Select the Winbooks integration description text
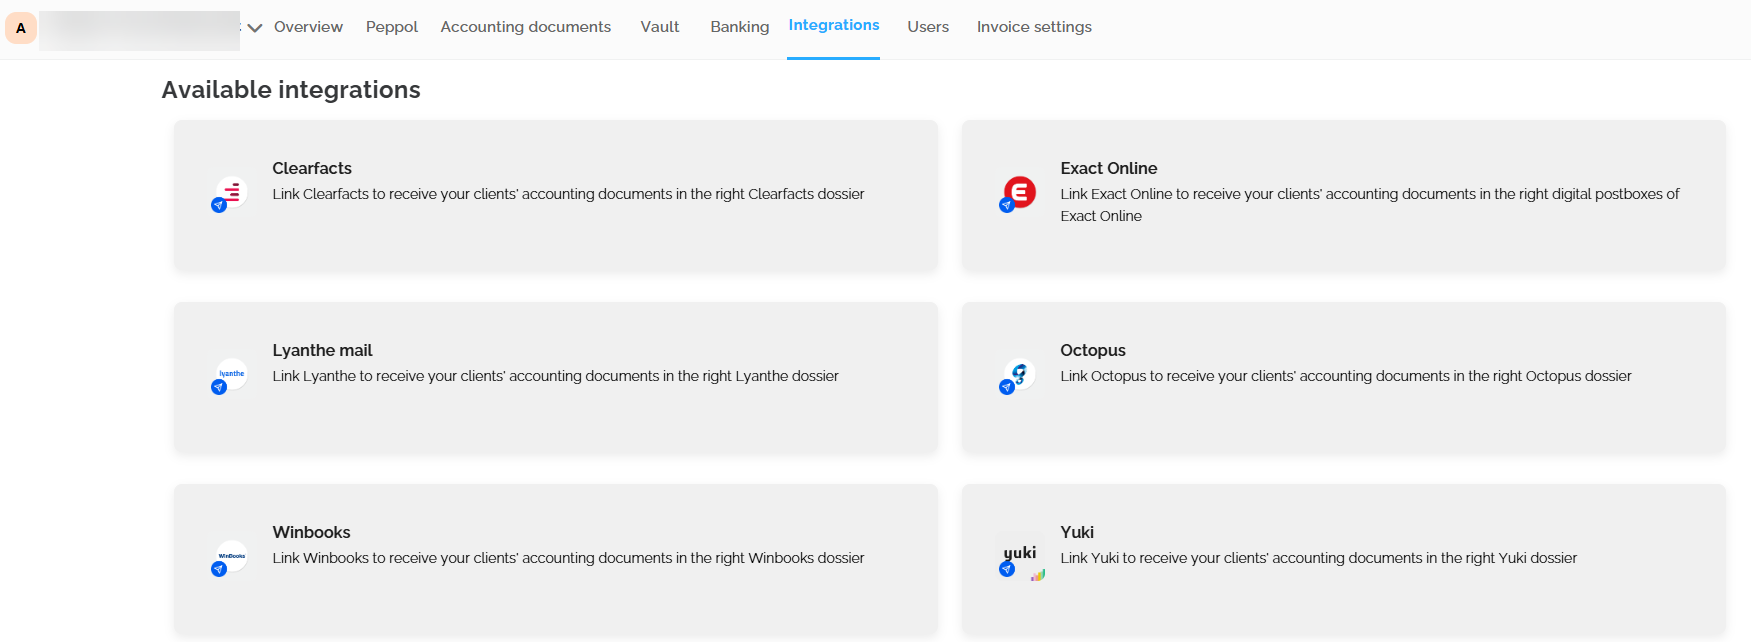 tap(568, 558)
